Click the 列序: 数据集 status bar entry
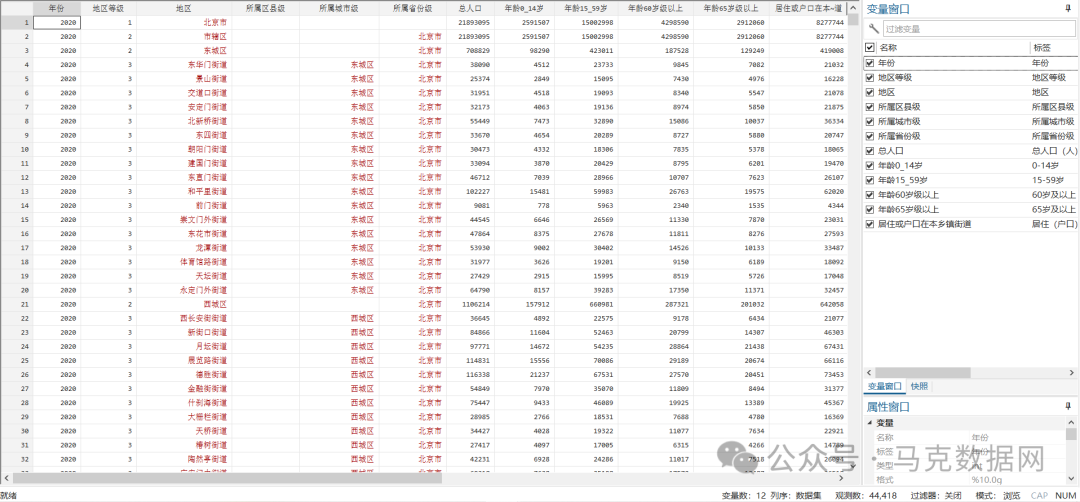This screenshot has width=1080, height=502. pyautogui.click(x=796, y=495)
